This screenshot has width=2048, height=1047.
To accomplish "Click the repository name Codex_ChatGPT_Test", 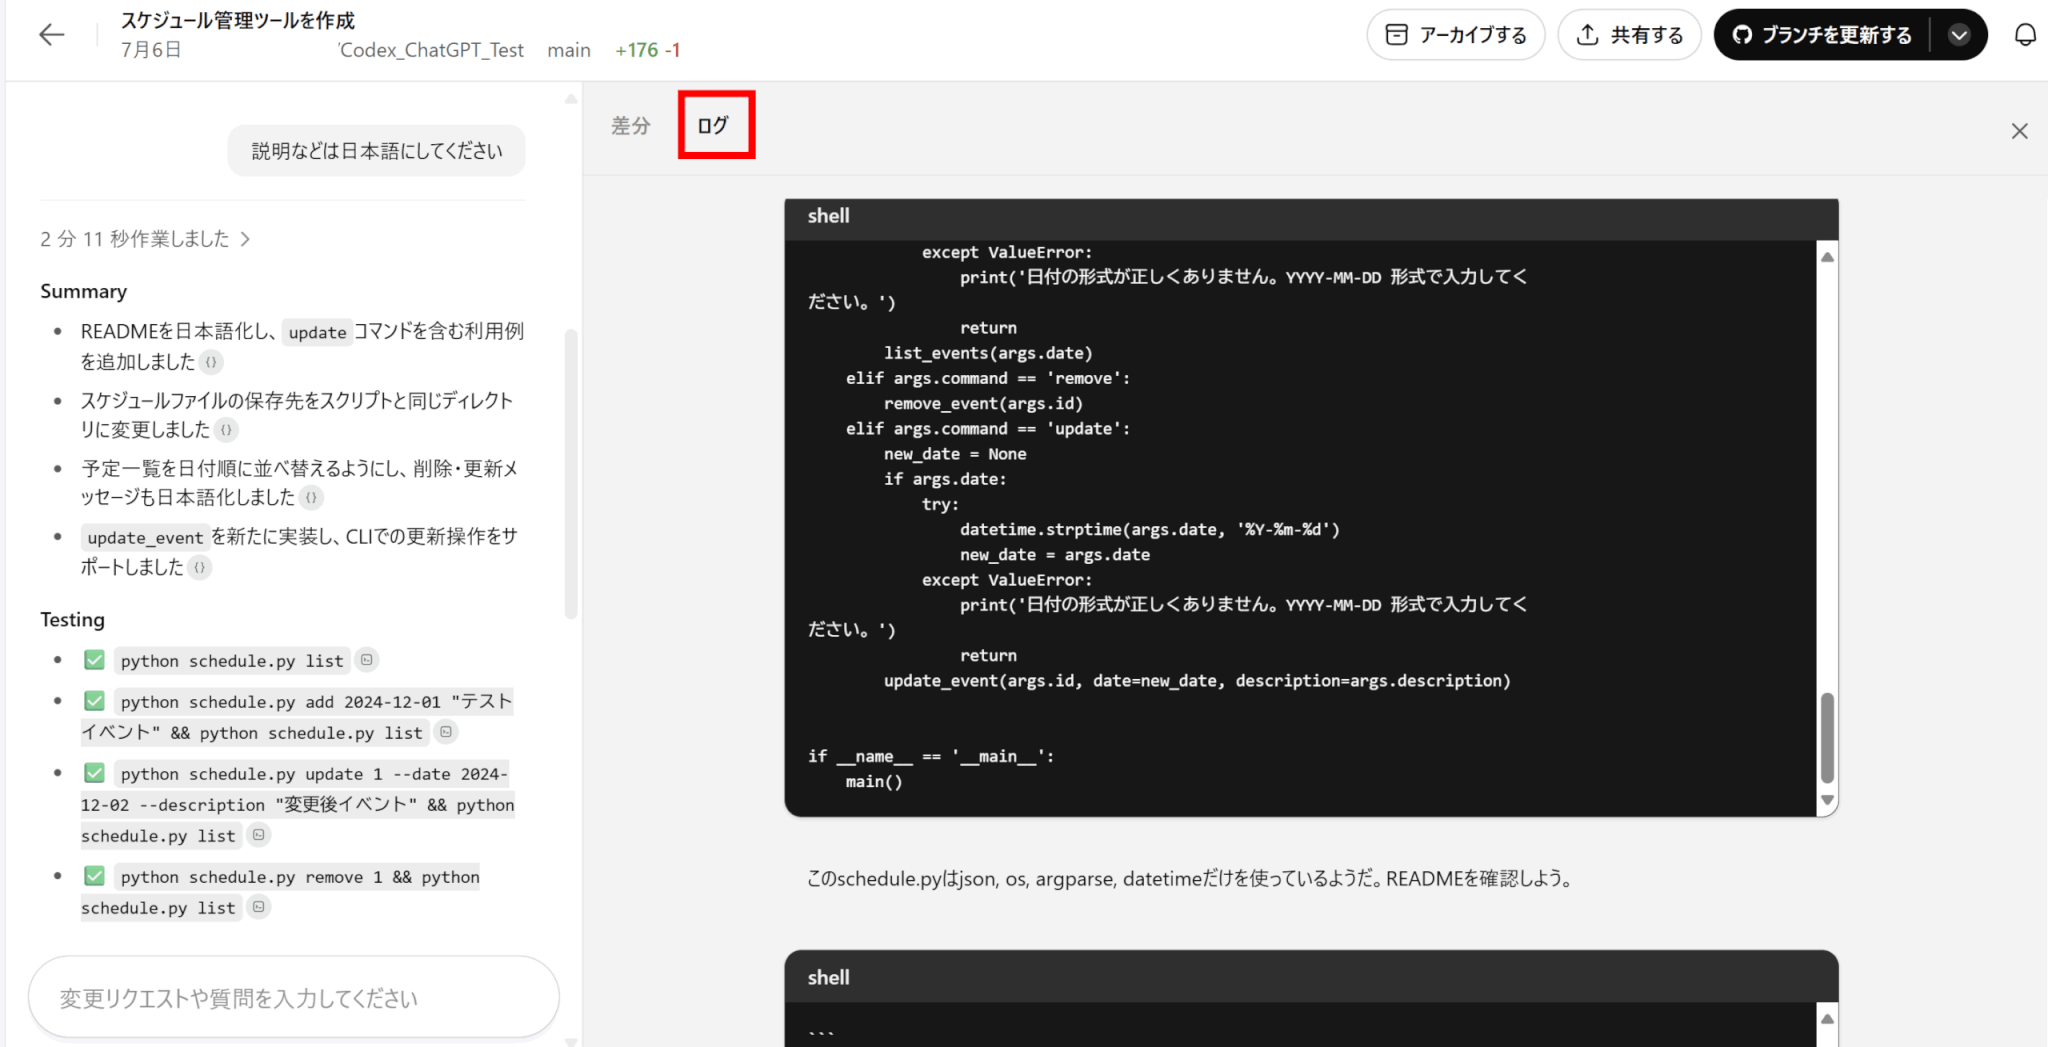I will pos(431,50).
